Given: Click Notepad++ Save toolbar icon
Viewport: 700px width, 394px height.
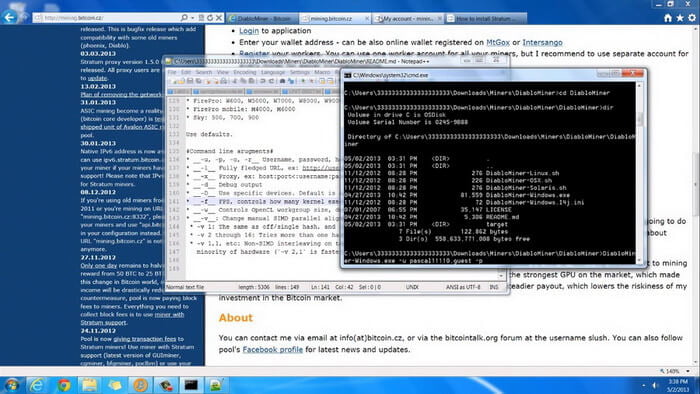Looking at the screenshot, I should (x=190, y=81).
